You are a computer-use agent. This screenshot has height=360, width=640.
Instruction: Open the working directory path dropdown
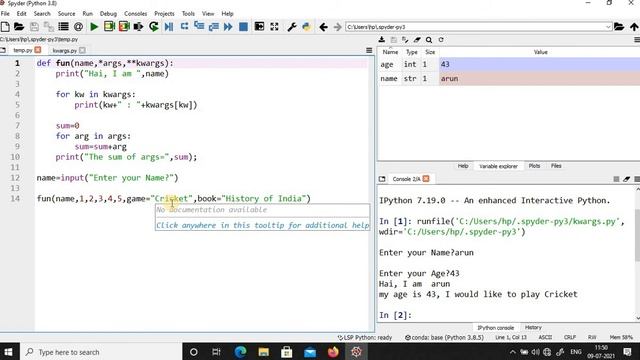point(608,27)
